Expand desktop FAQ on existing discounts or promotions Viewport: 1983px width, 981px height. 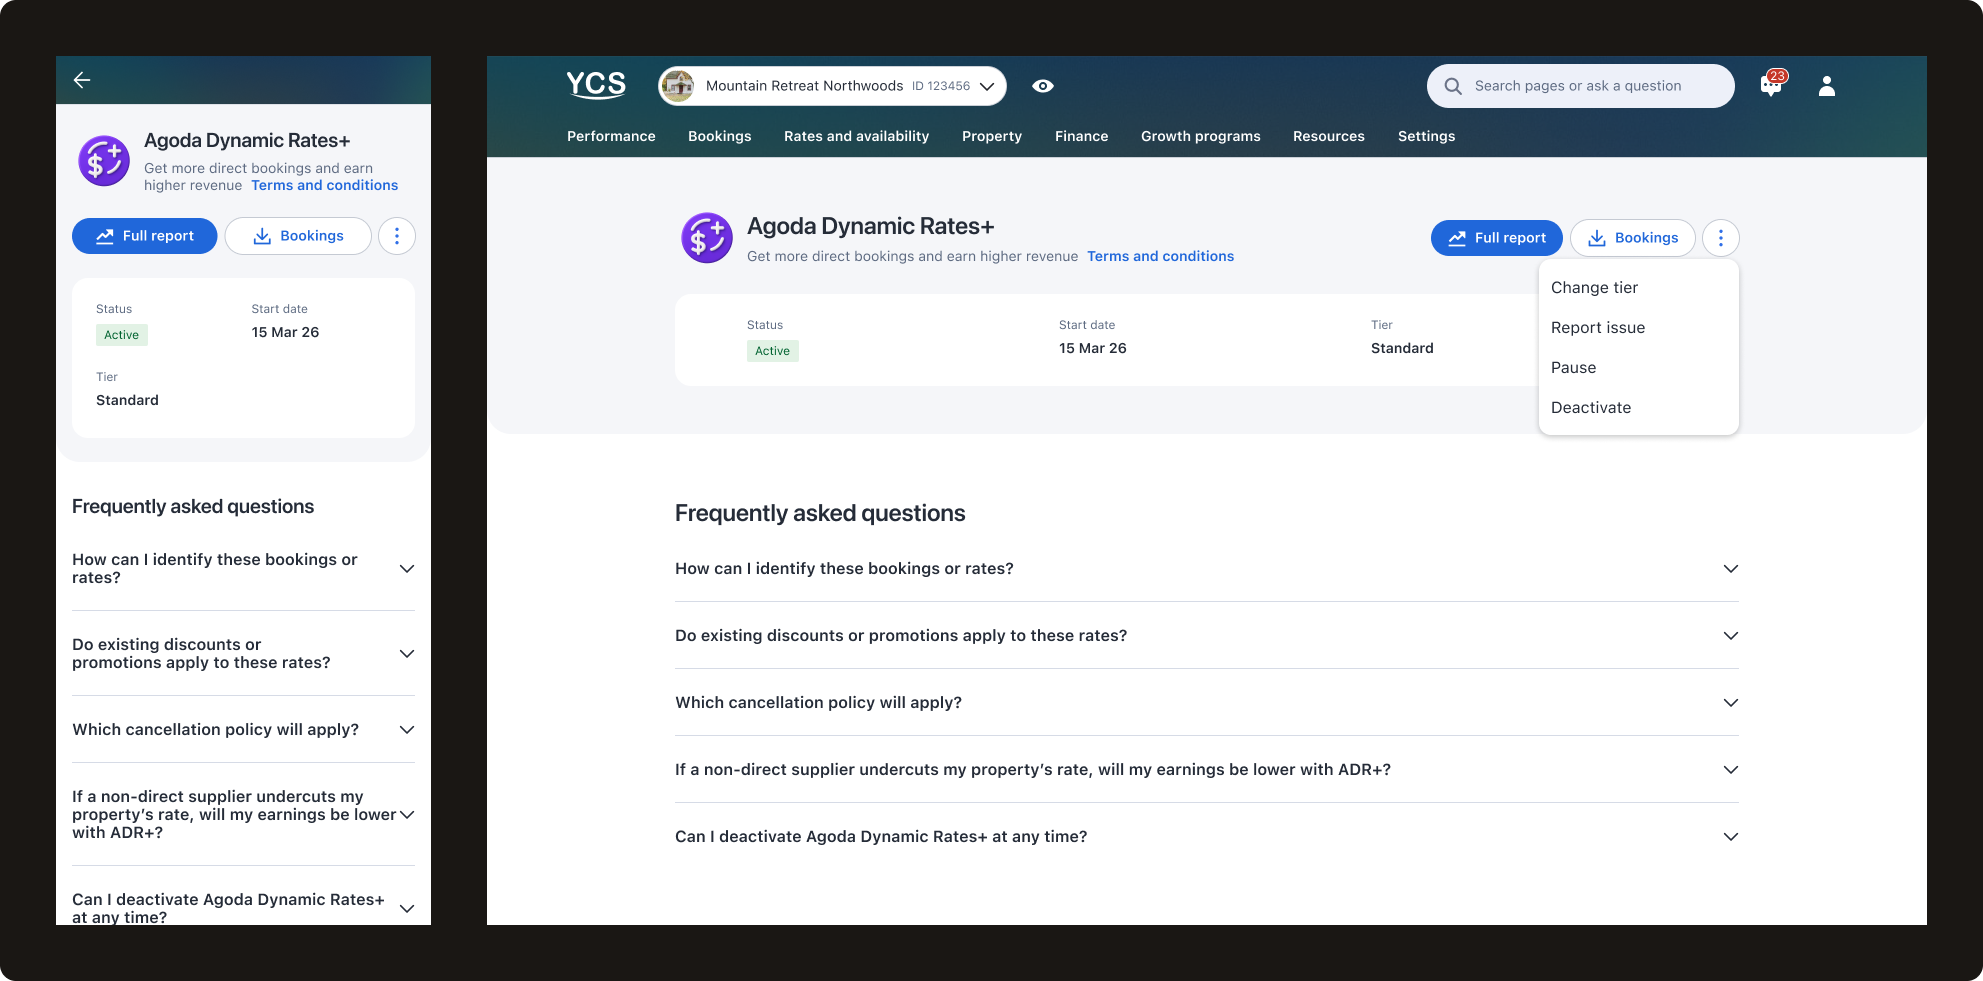click(x=1207, y=635)
